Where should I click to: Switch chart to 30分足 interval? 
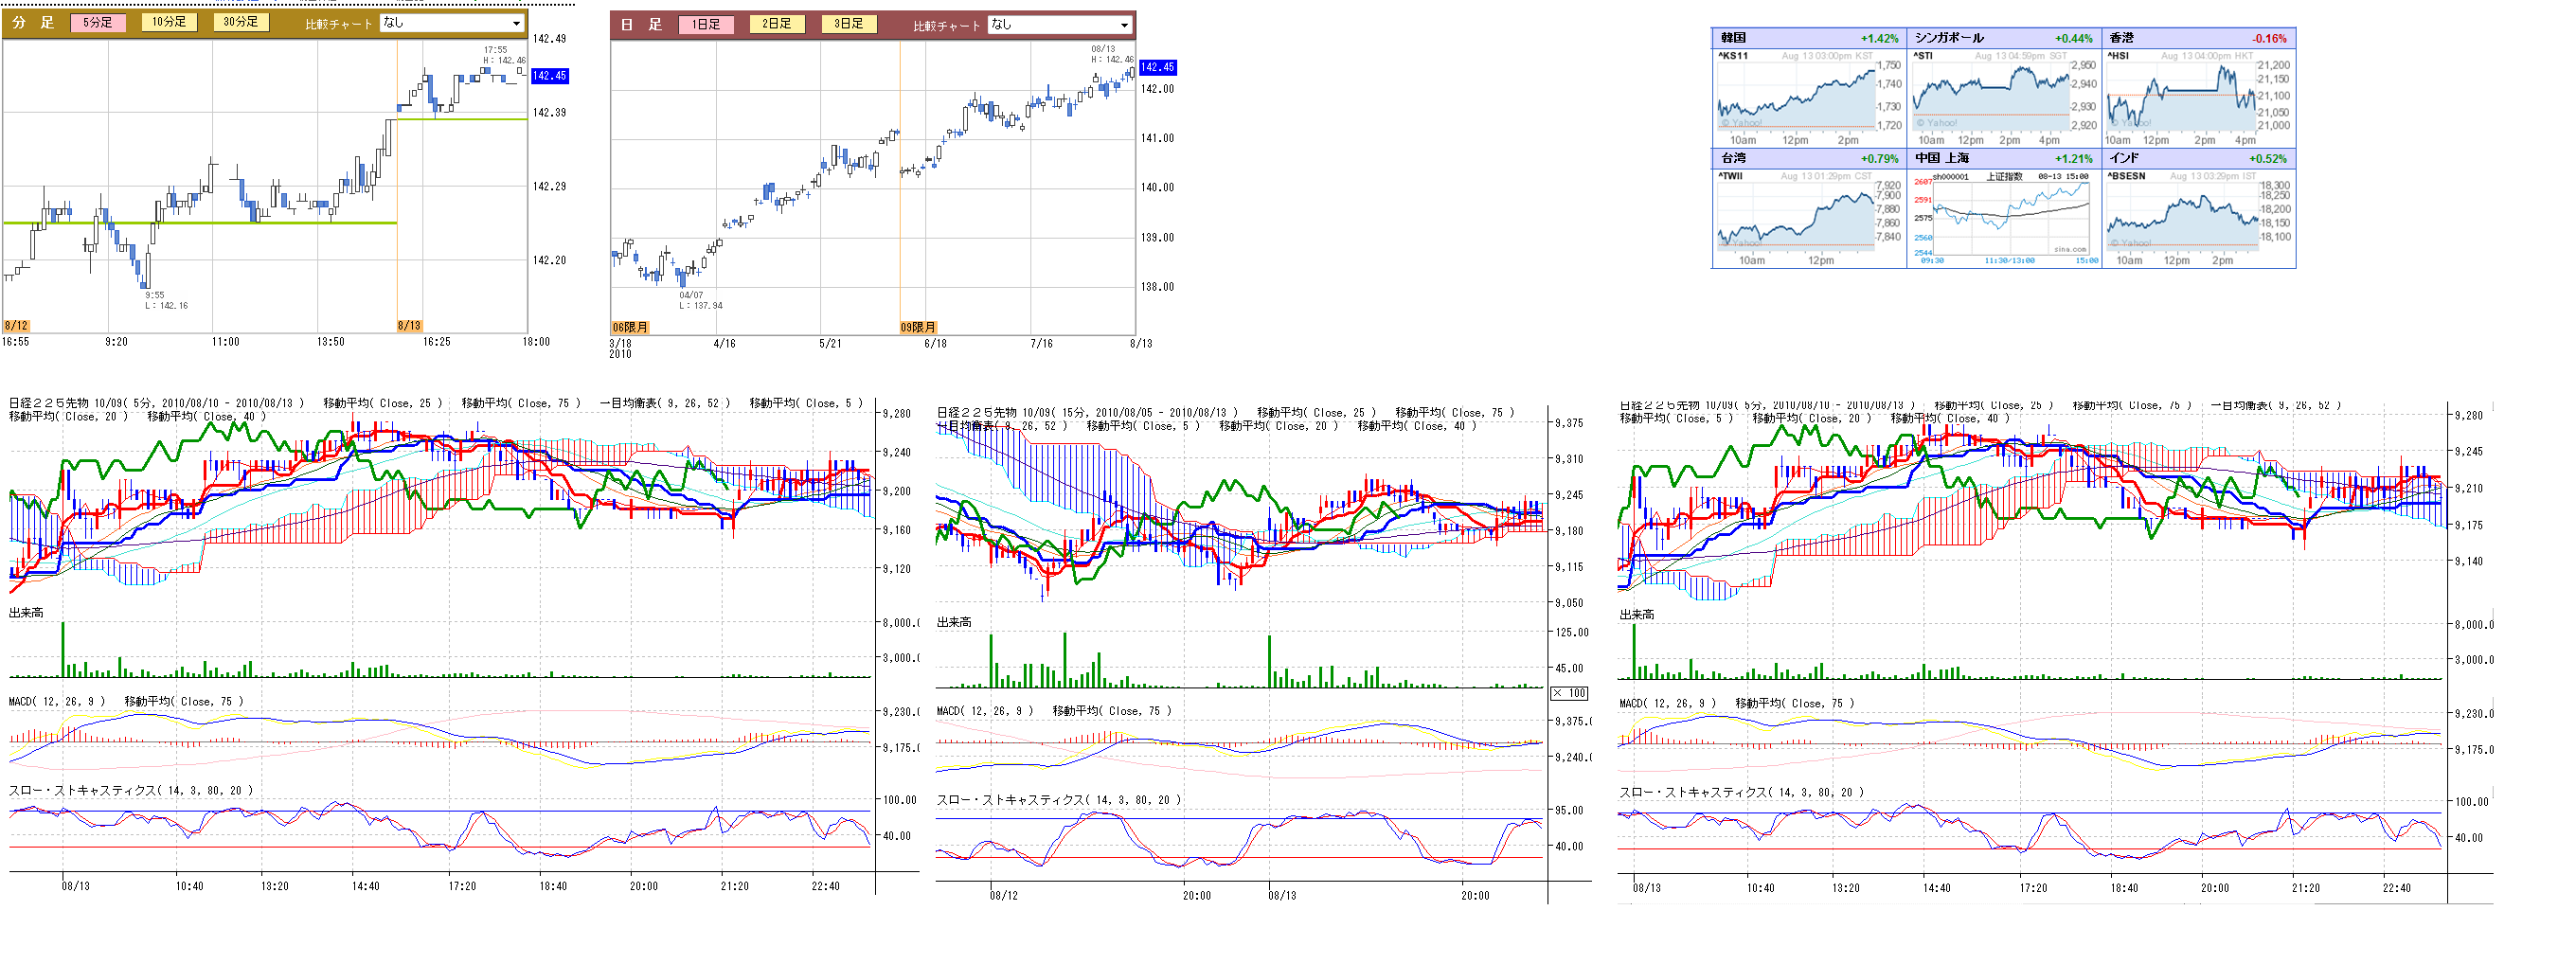tap(240, 22)
